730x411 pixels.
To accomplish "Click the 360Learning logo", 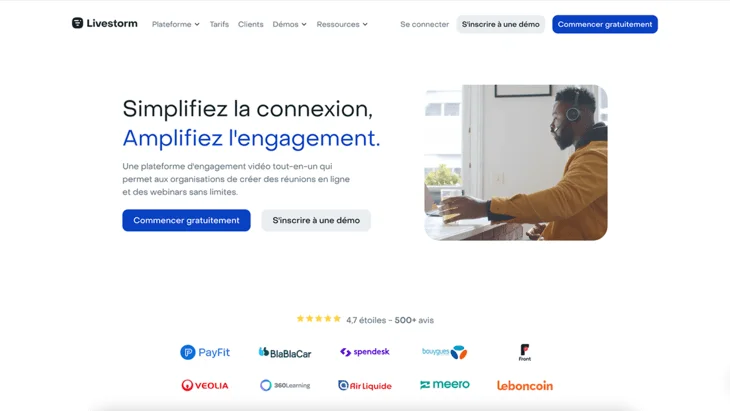I will click(285, 385).
